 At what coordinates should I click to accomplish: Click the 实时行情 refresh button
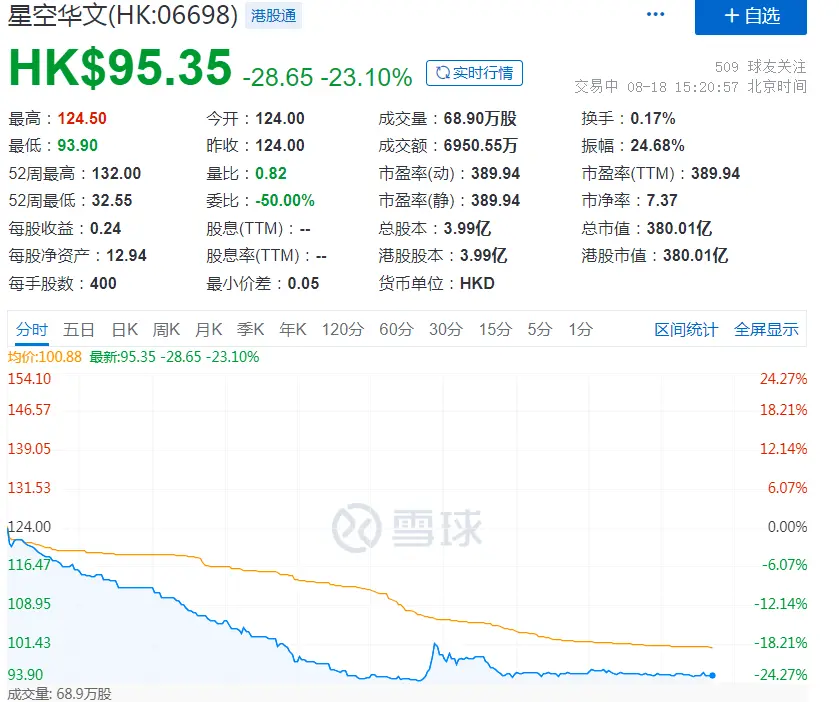point(474,73)
